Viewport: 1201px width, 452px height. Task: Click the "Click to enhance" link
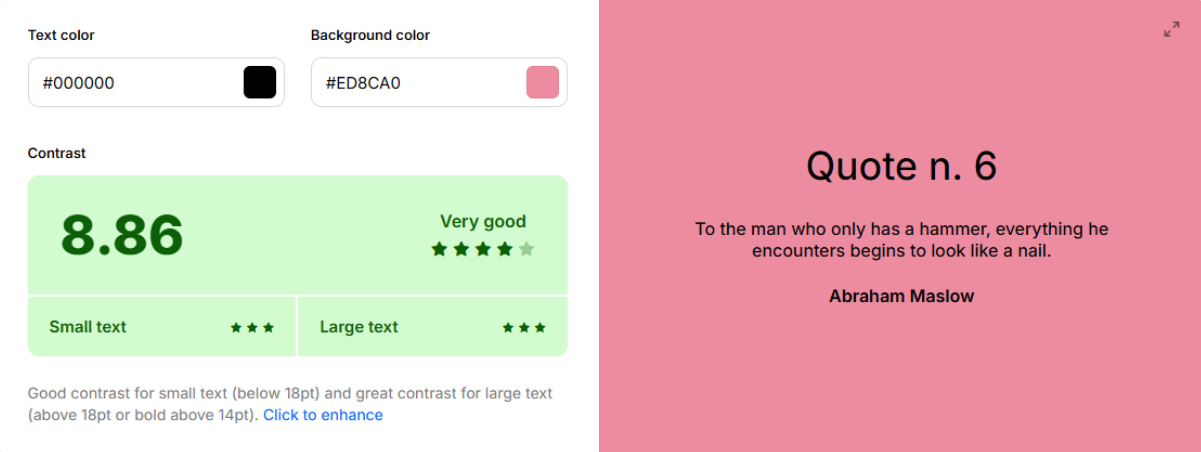coord(323,415)
